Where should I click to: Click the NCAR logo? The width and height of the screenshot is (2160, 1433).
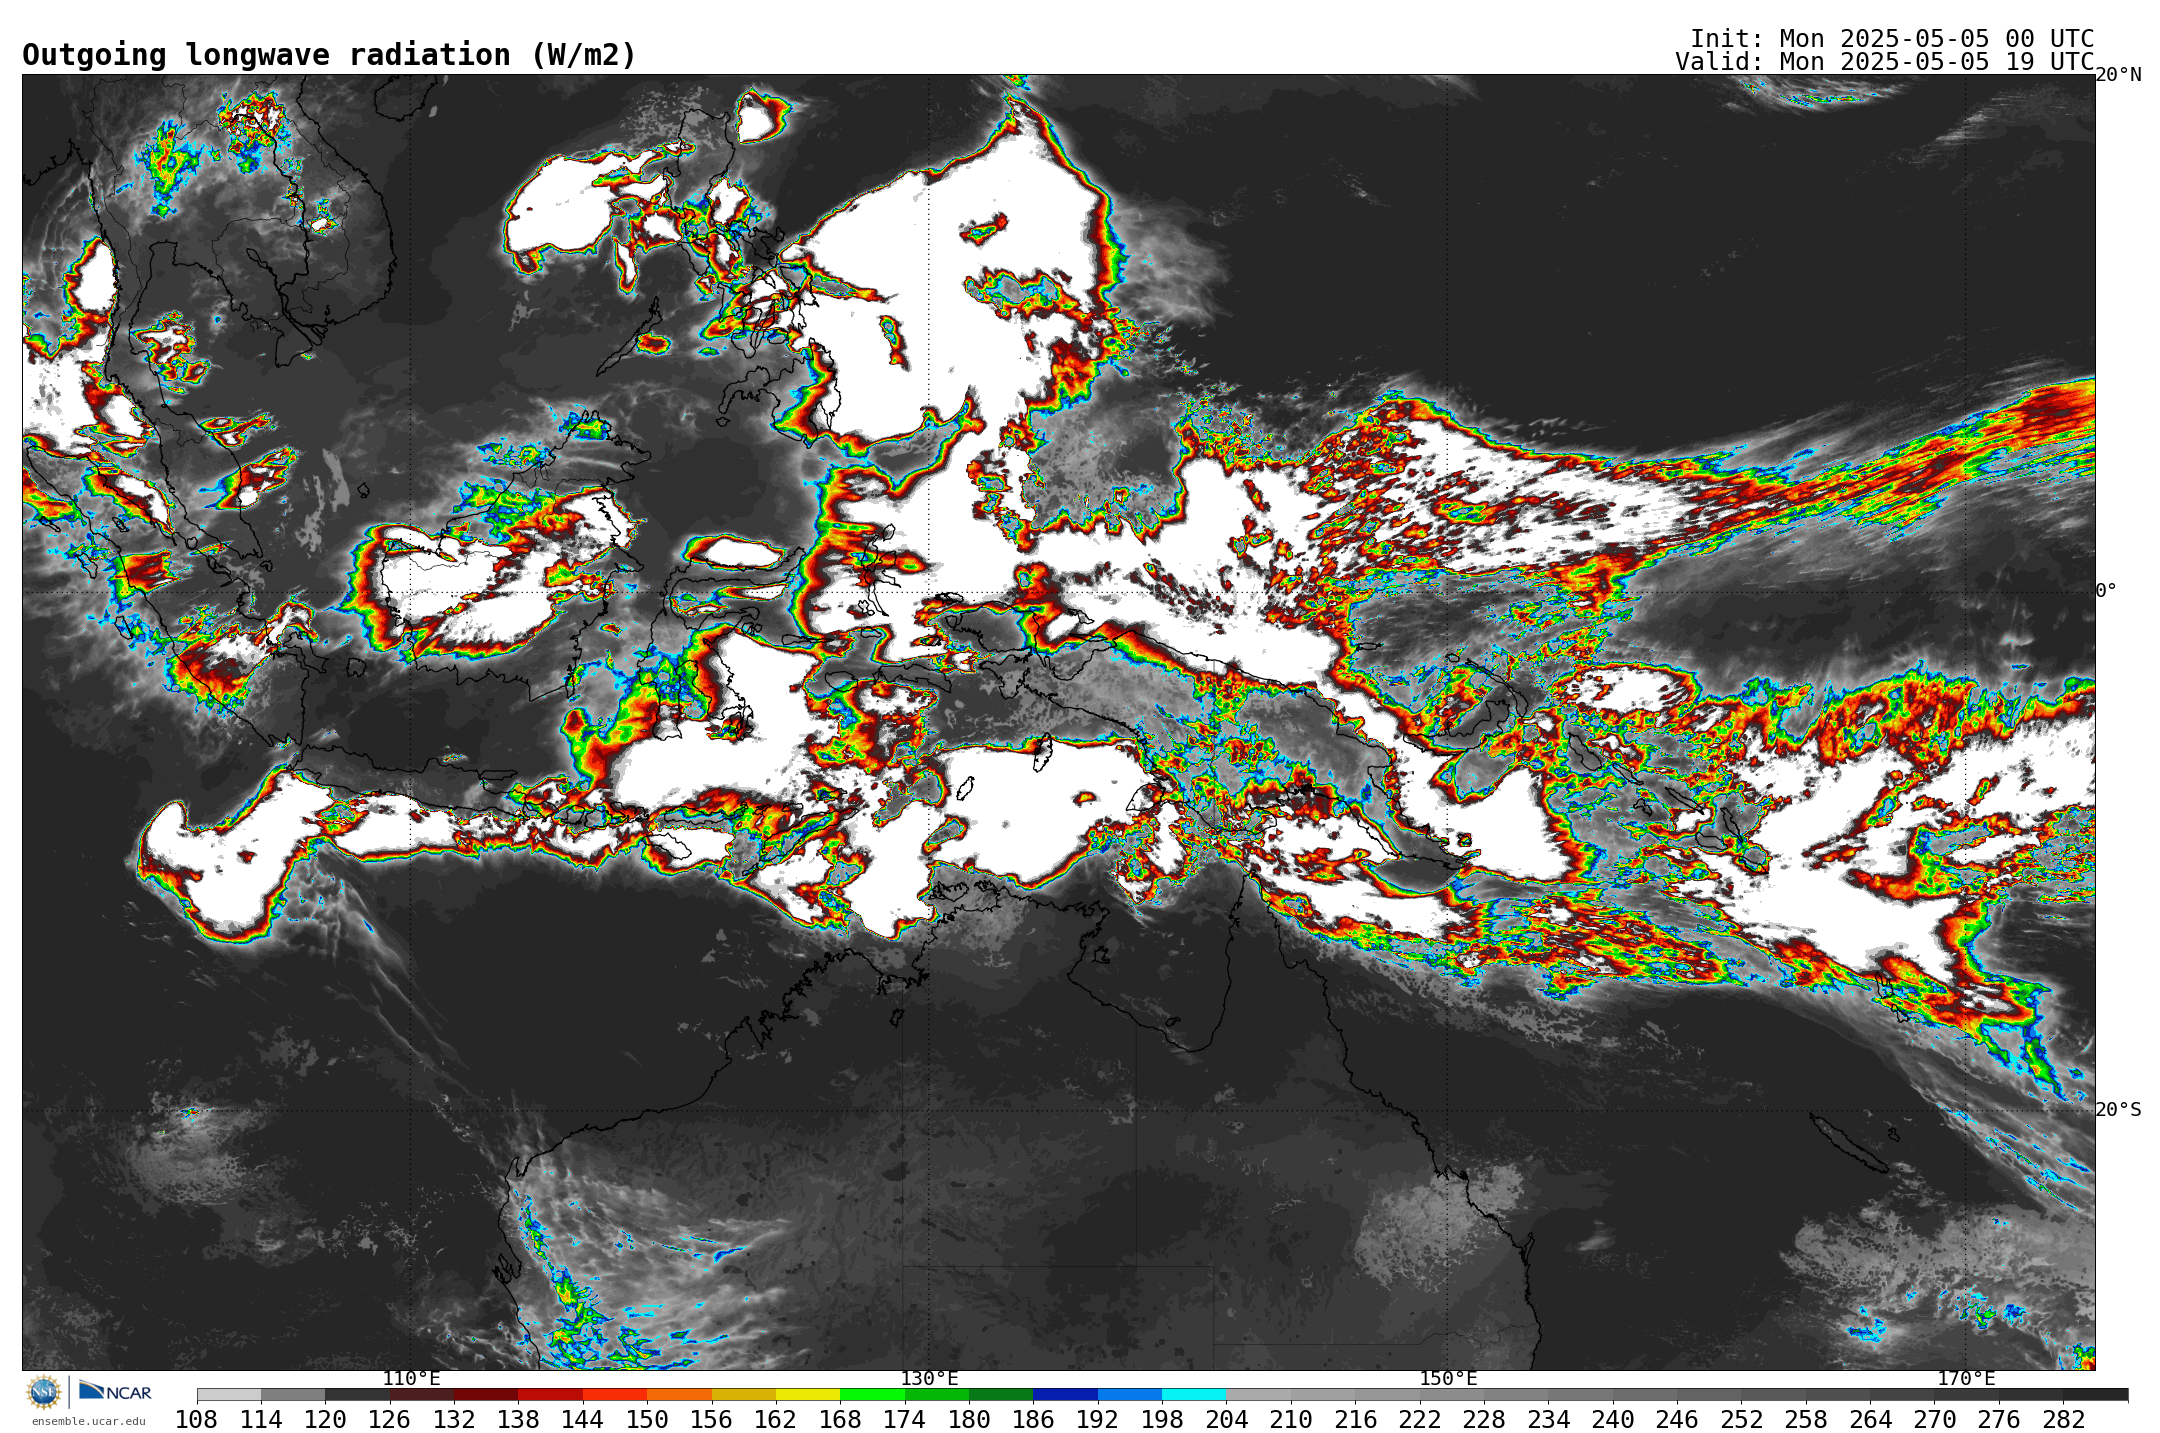pyautogui.click(x=115, y=1391)
